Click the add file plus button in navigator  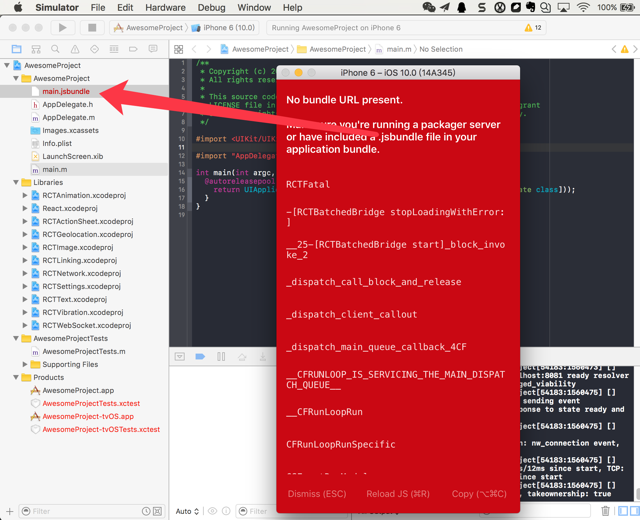pos(10,511)
